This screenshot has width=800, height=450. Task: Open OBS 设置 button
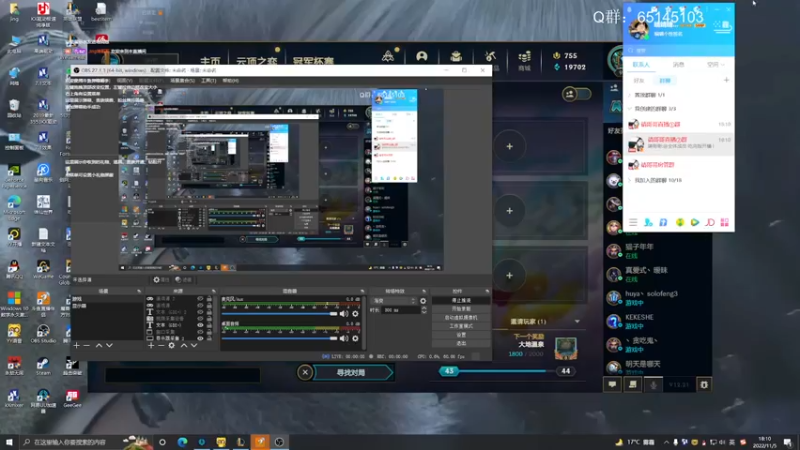pyautogui.click(x=461, y=335)
